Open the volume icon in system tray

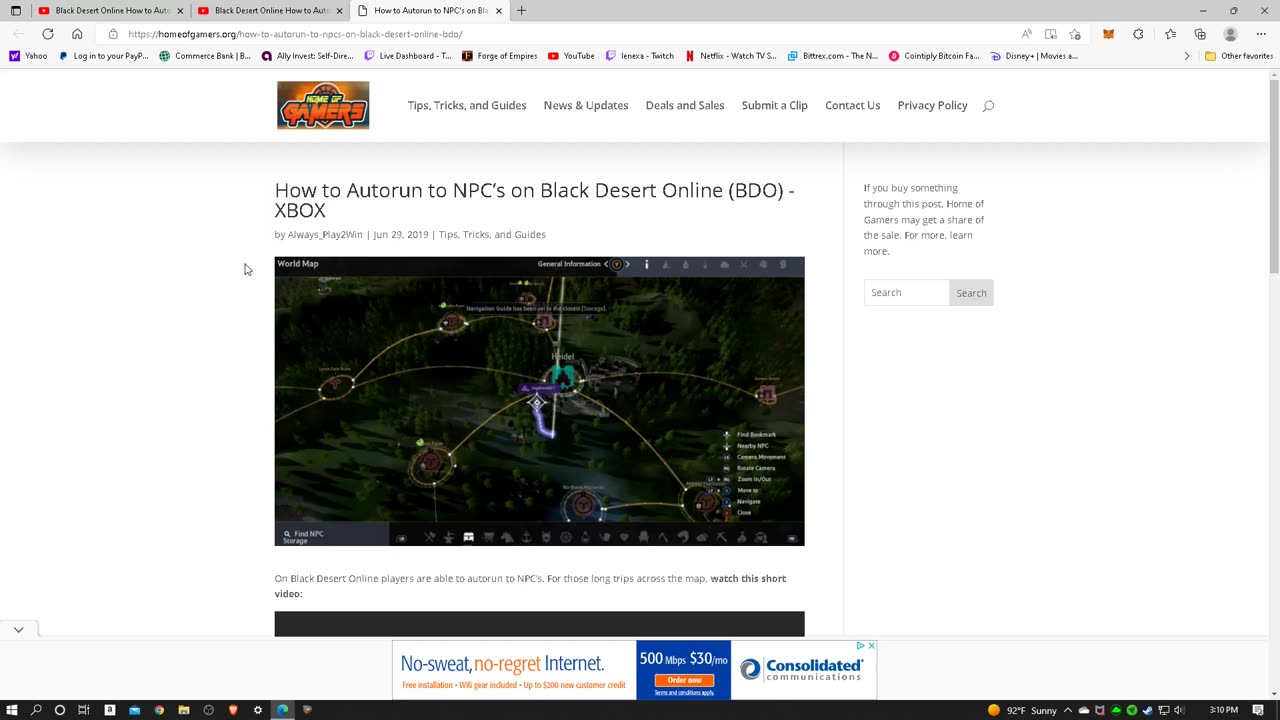pyautogui.click(x=1179, y=710)
